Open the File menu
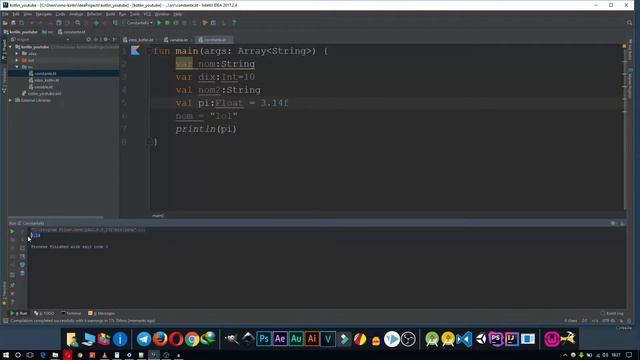This screenshot has width=640, height=360. tap(5, 14)
